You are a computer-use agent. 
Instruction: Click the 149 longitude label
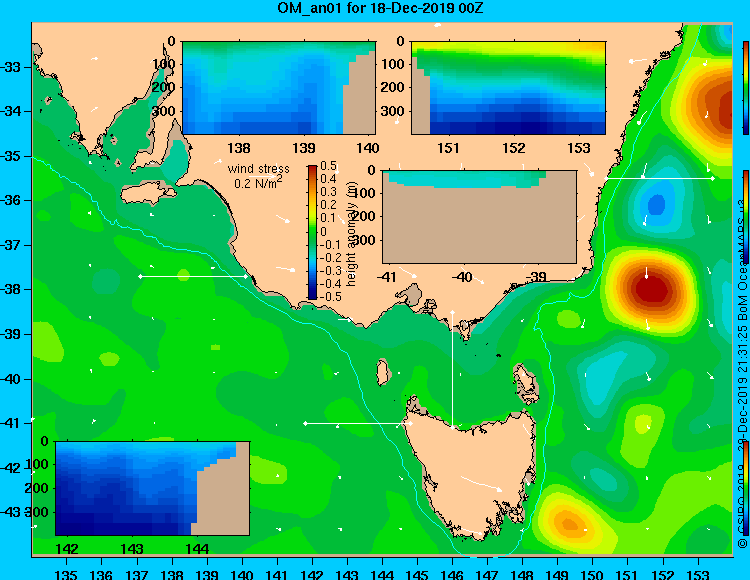557,574
